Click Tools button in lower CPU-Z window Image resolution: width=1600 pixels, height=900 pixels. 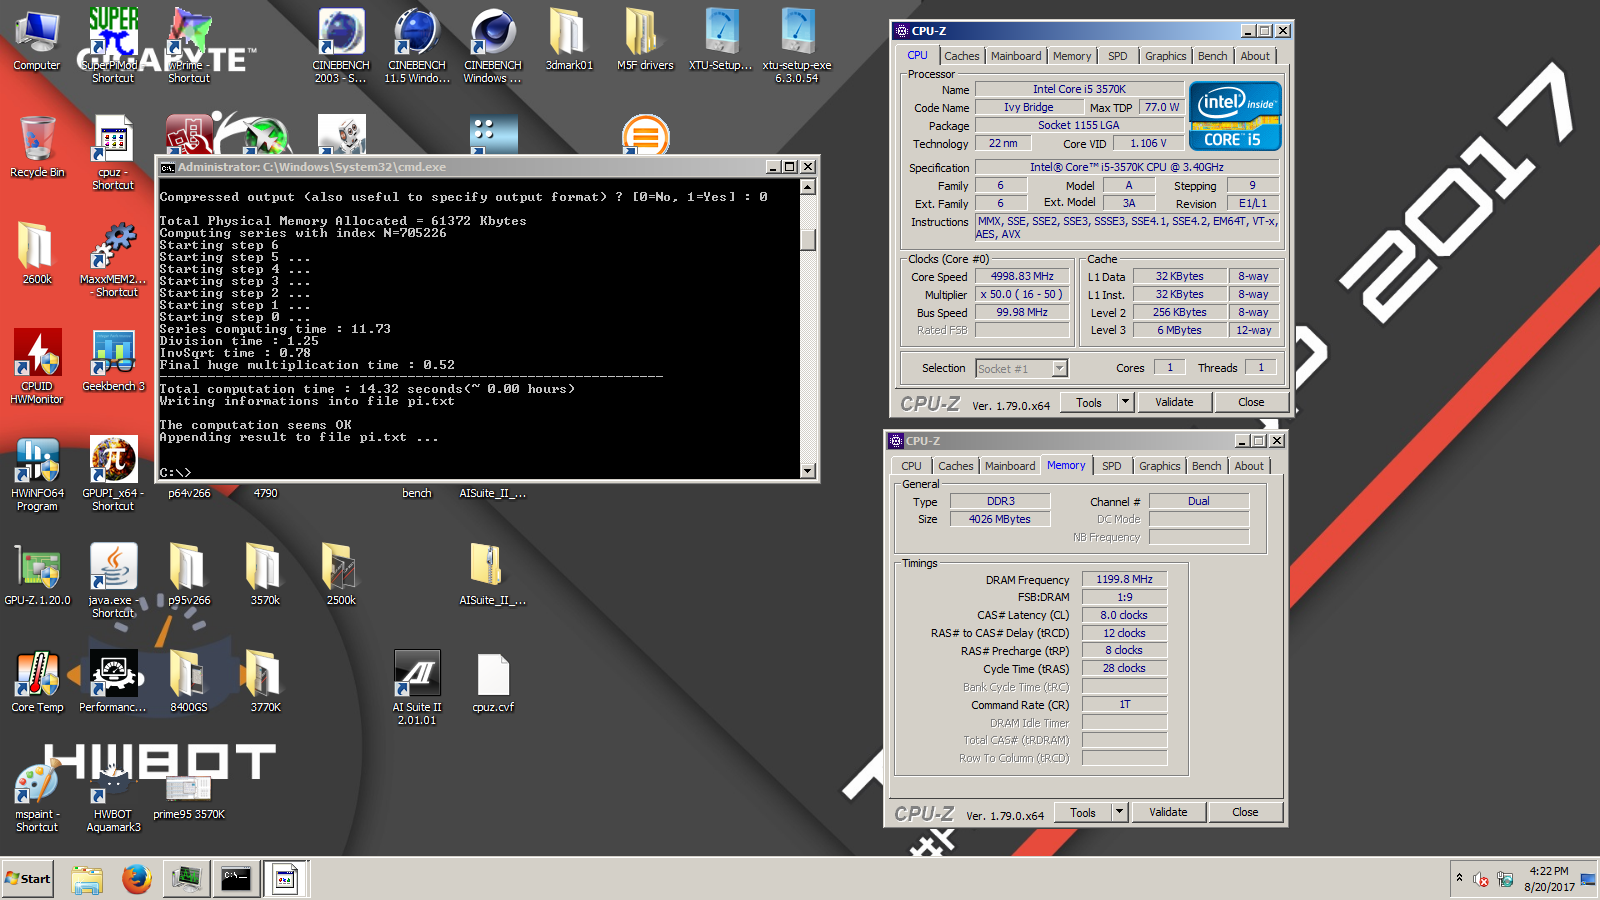1083,812
